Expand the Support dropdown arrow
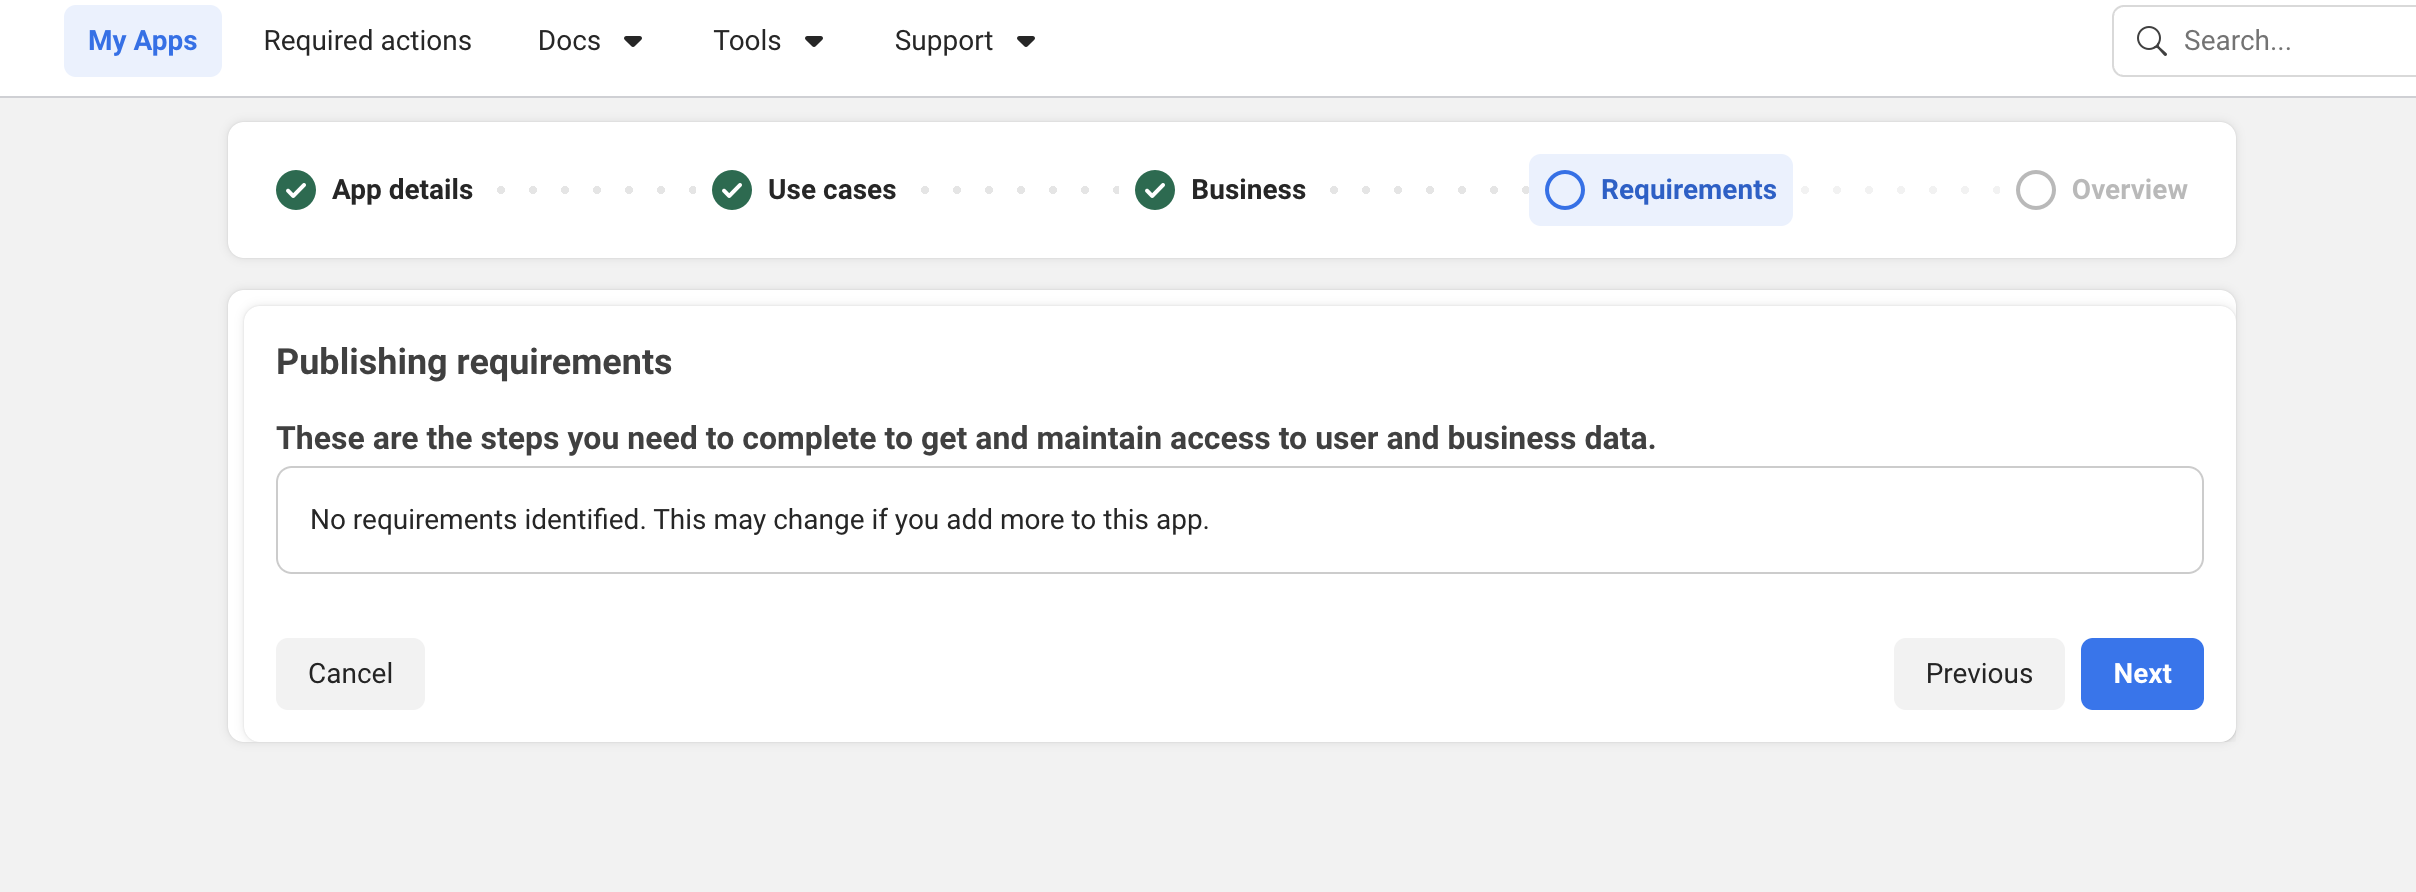This screenshot has height=892, width=2416. click(x=1026, y=41)
